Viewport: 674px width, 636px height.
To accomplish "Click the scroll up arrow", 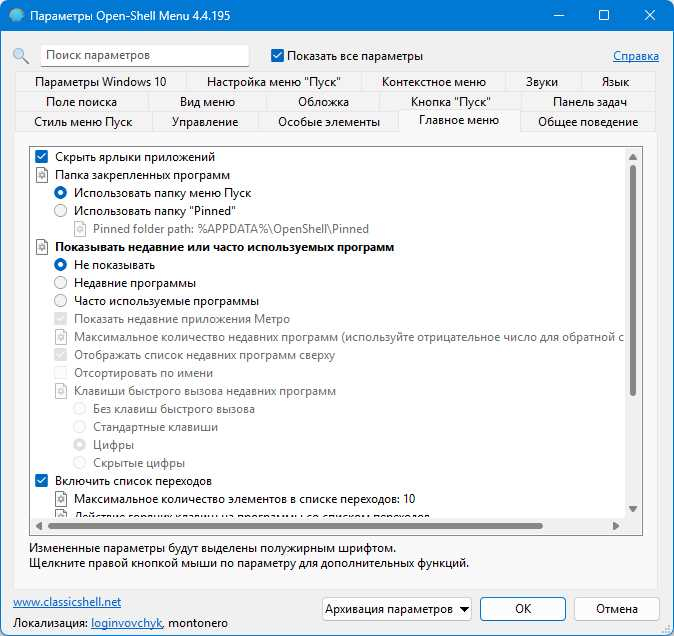I will (x=633, y=157).
